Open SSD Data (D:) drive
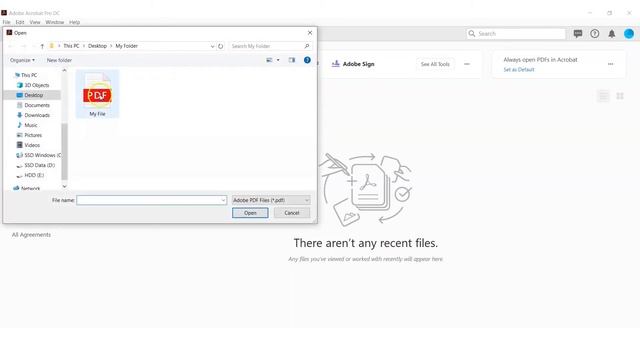 (39, 165)
